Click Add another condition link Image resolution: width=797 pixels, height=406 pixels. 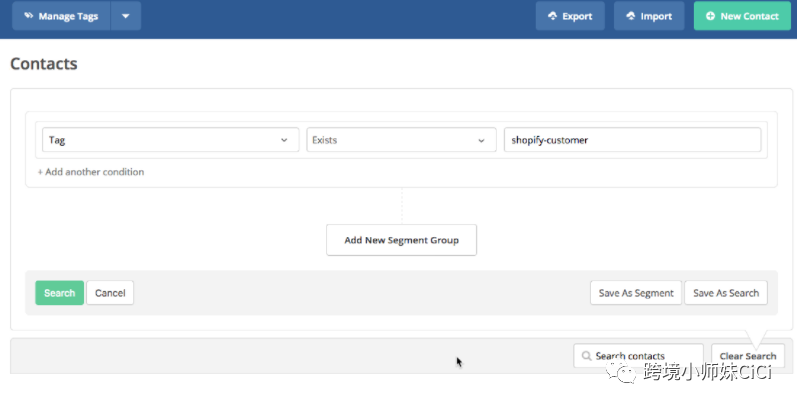[91, 172]
